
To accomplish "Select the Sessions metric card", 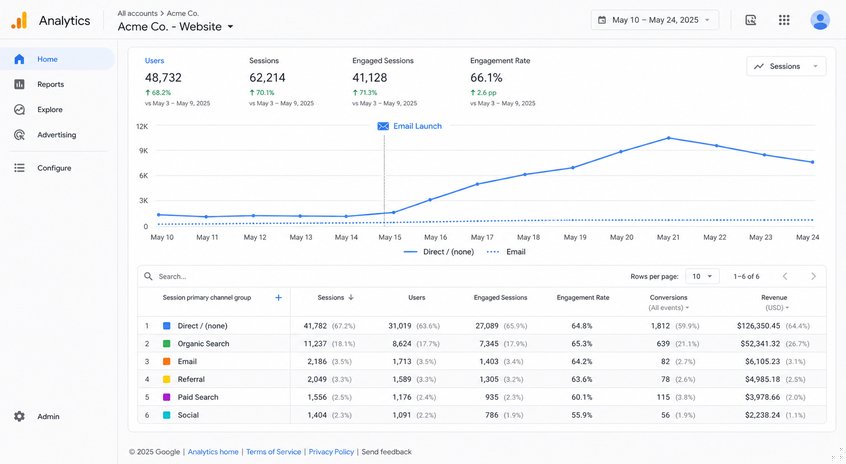I will point(281,81).
